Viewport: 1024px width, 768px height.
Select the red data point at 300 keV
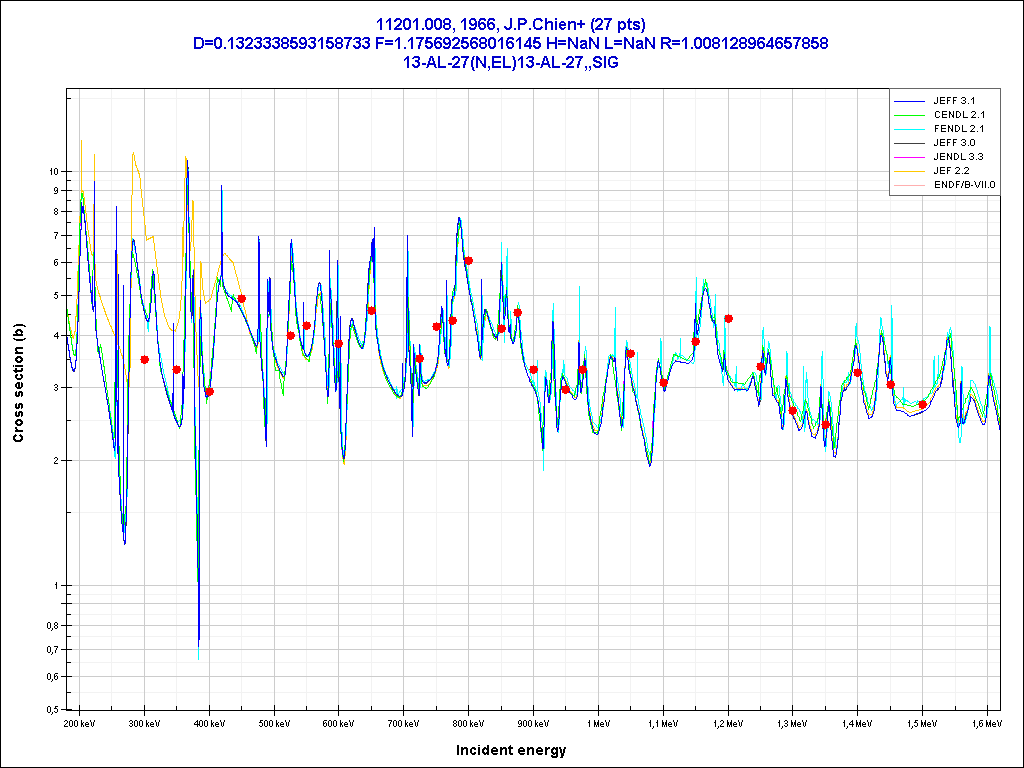pyautogui.click(x=145, y=359)
